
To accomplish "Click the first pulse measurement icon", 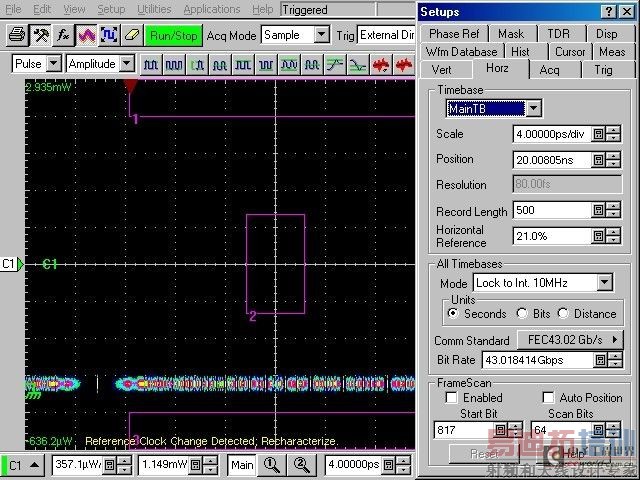I will click(x=151, y=64).
